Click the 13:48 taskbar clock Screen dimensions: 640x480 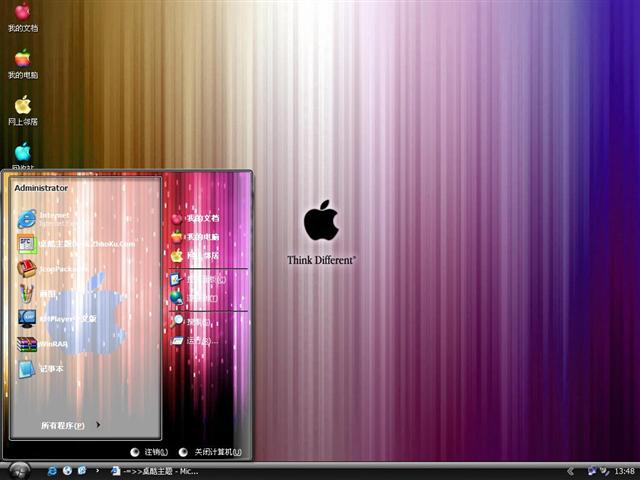(x=624, y=471)
